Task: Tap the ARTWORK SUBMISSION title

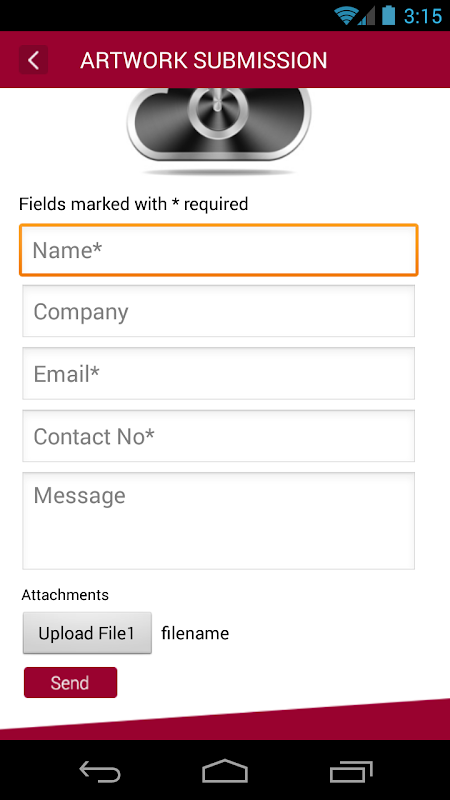Action: 204,60
